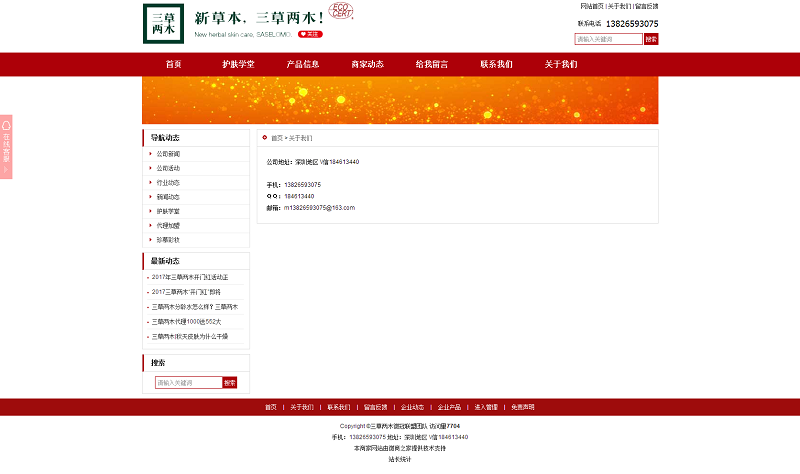
Task: Go to 给我留言 in the navigation bar
Action: (x=432, y=64)
